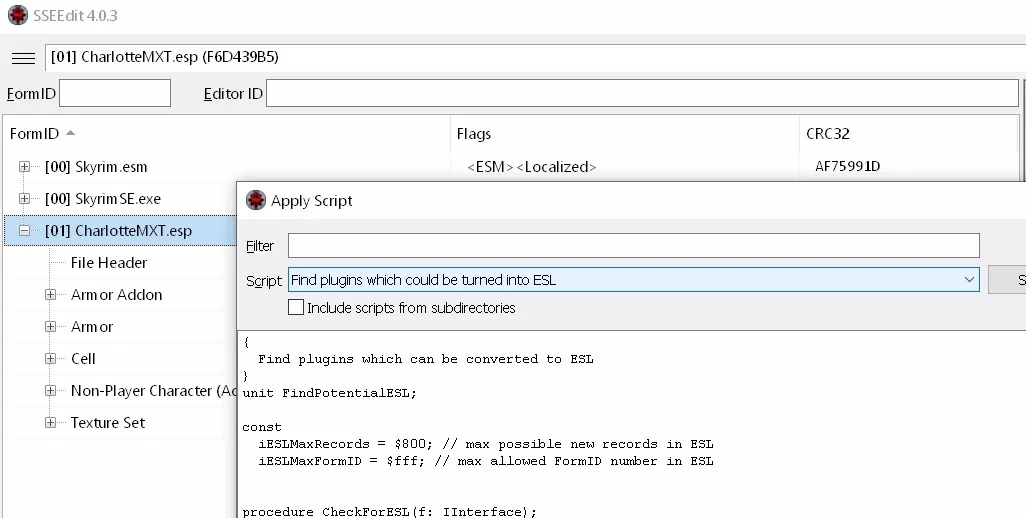This screenshot has width=1026, height=518.
Task: Click the Filter field in Apply Script
Action: coord(633,246)
